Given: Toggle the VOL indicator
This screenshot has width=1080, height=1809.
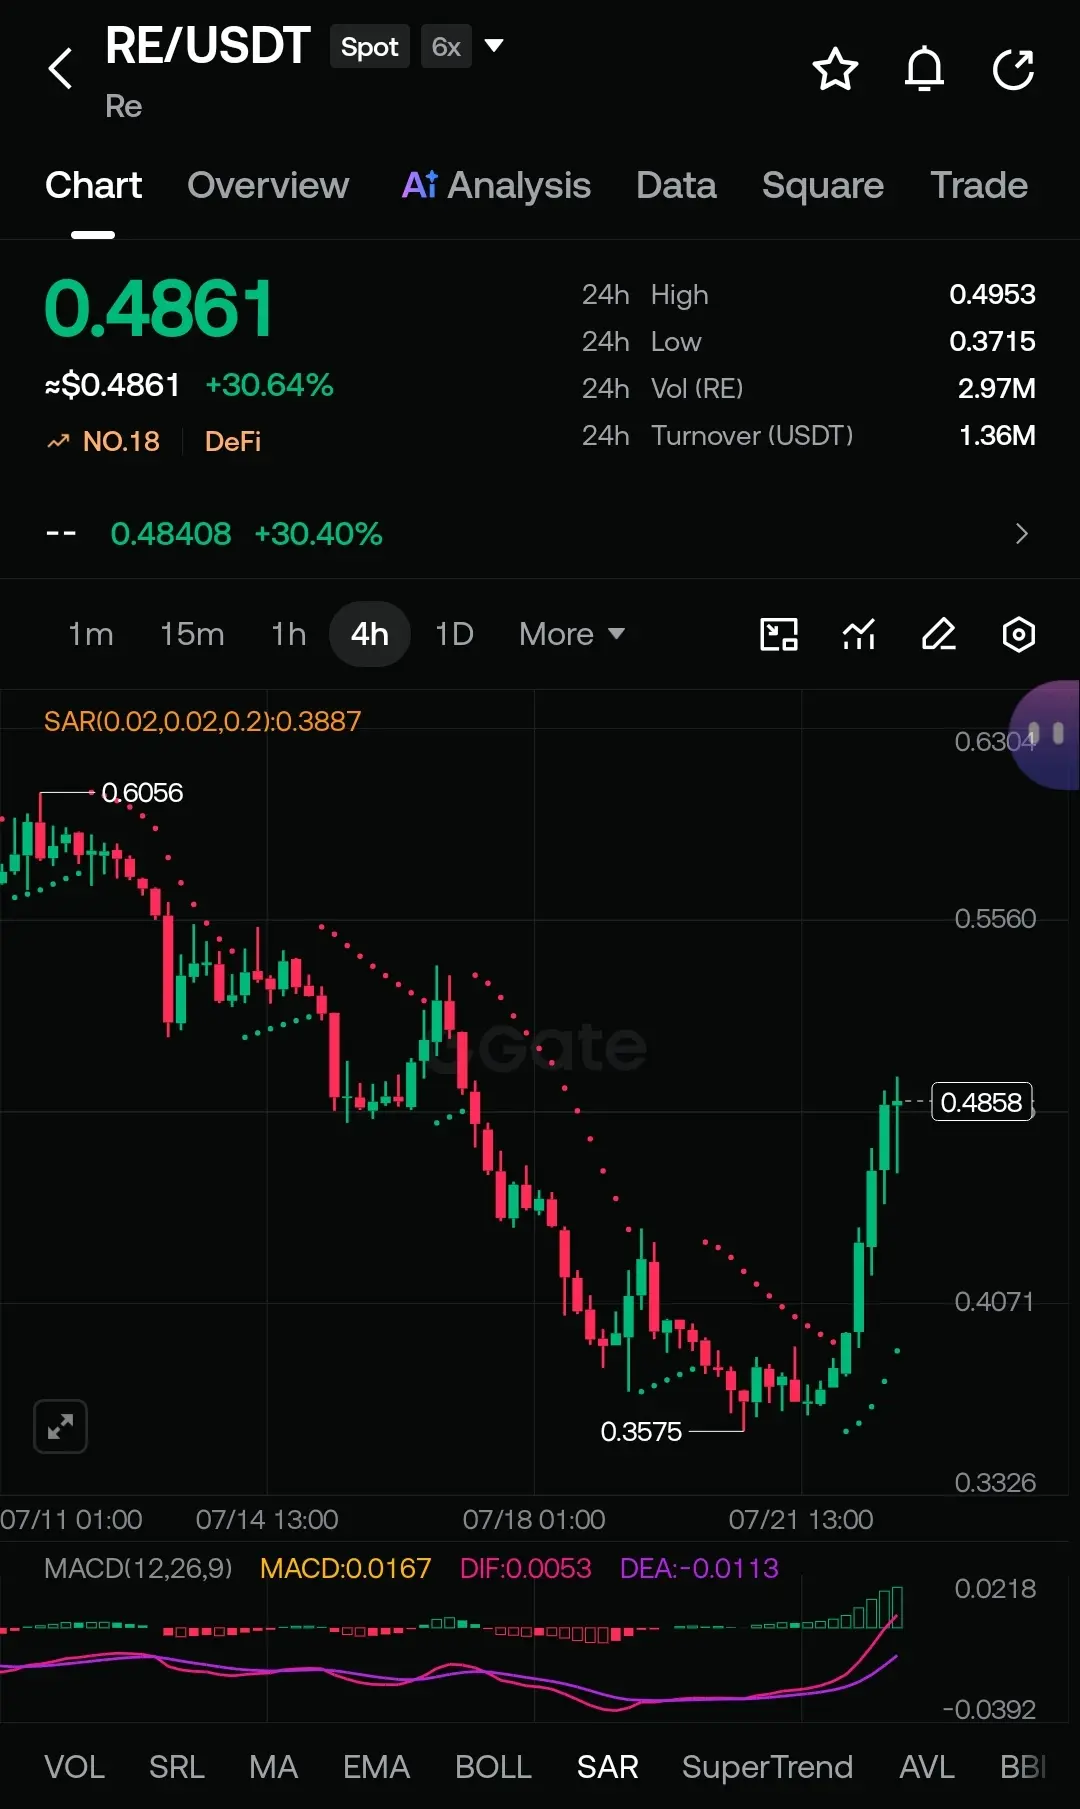Looking at the screenshot, I should pyautogui.click(x=74, y=1767).
